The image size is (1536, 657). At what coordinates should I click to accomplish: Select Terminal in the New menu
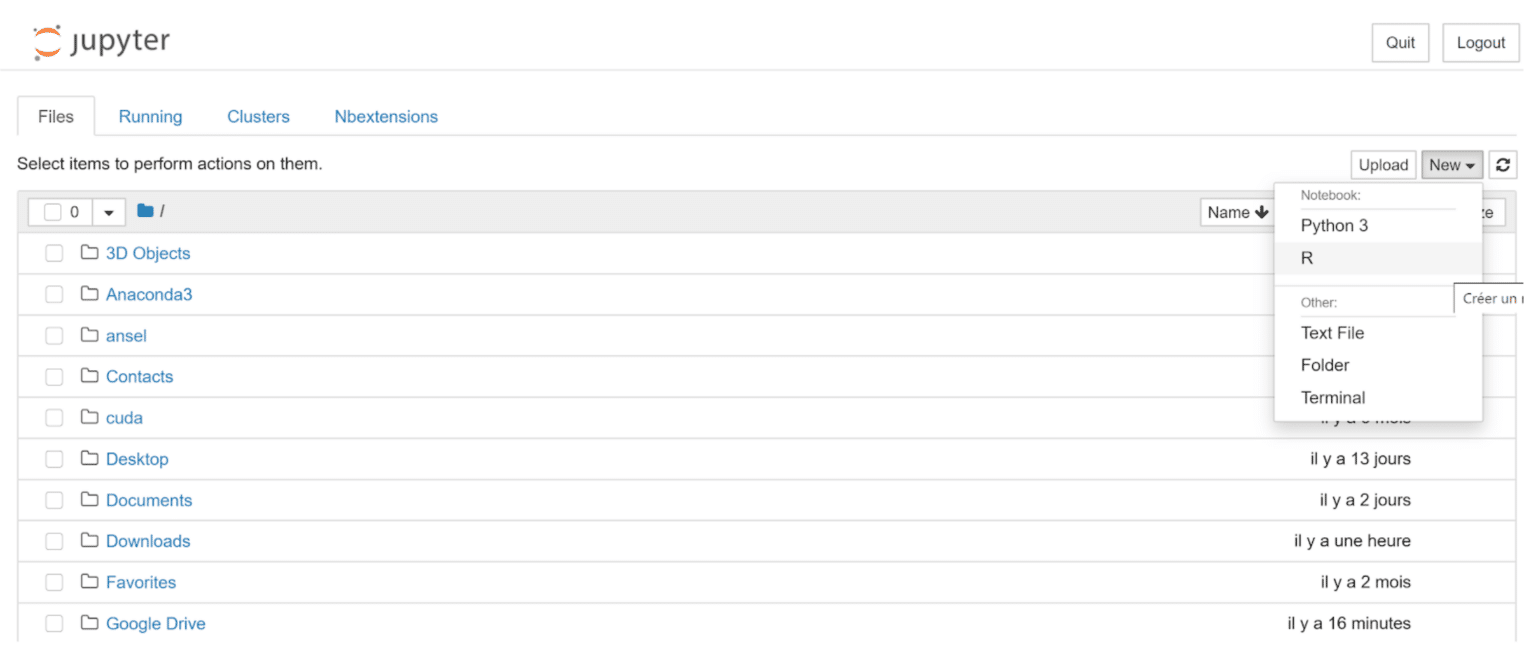pos(1332,397)
